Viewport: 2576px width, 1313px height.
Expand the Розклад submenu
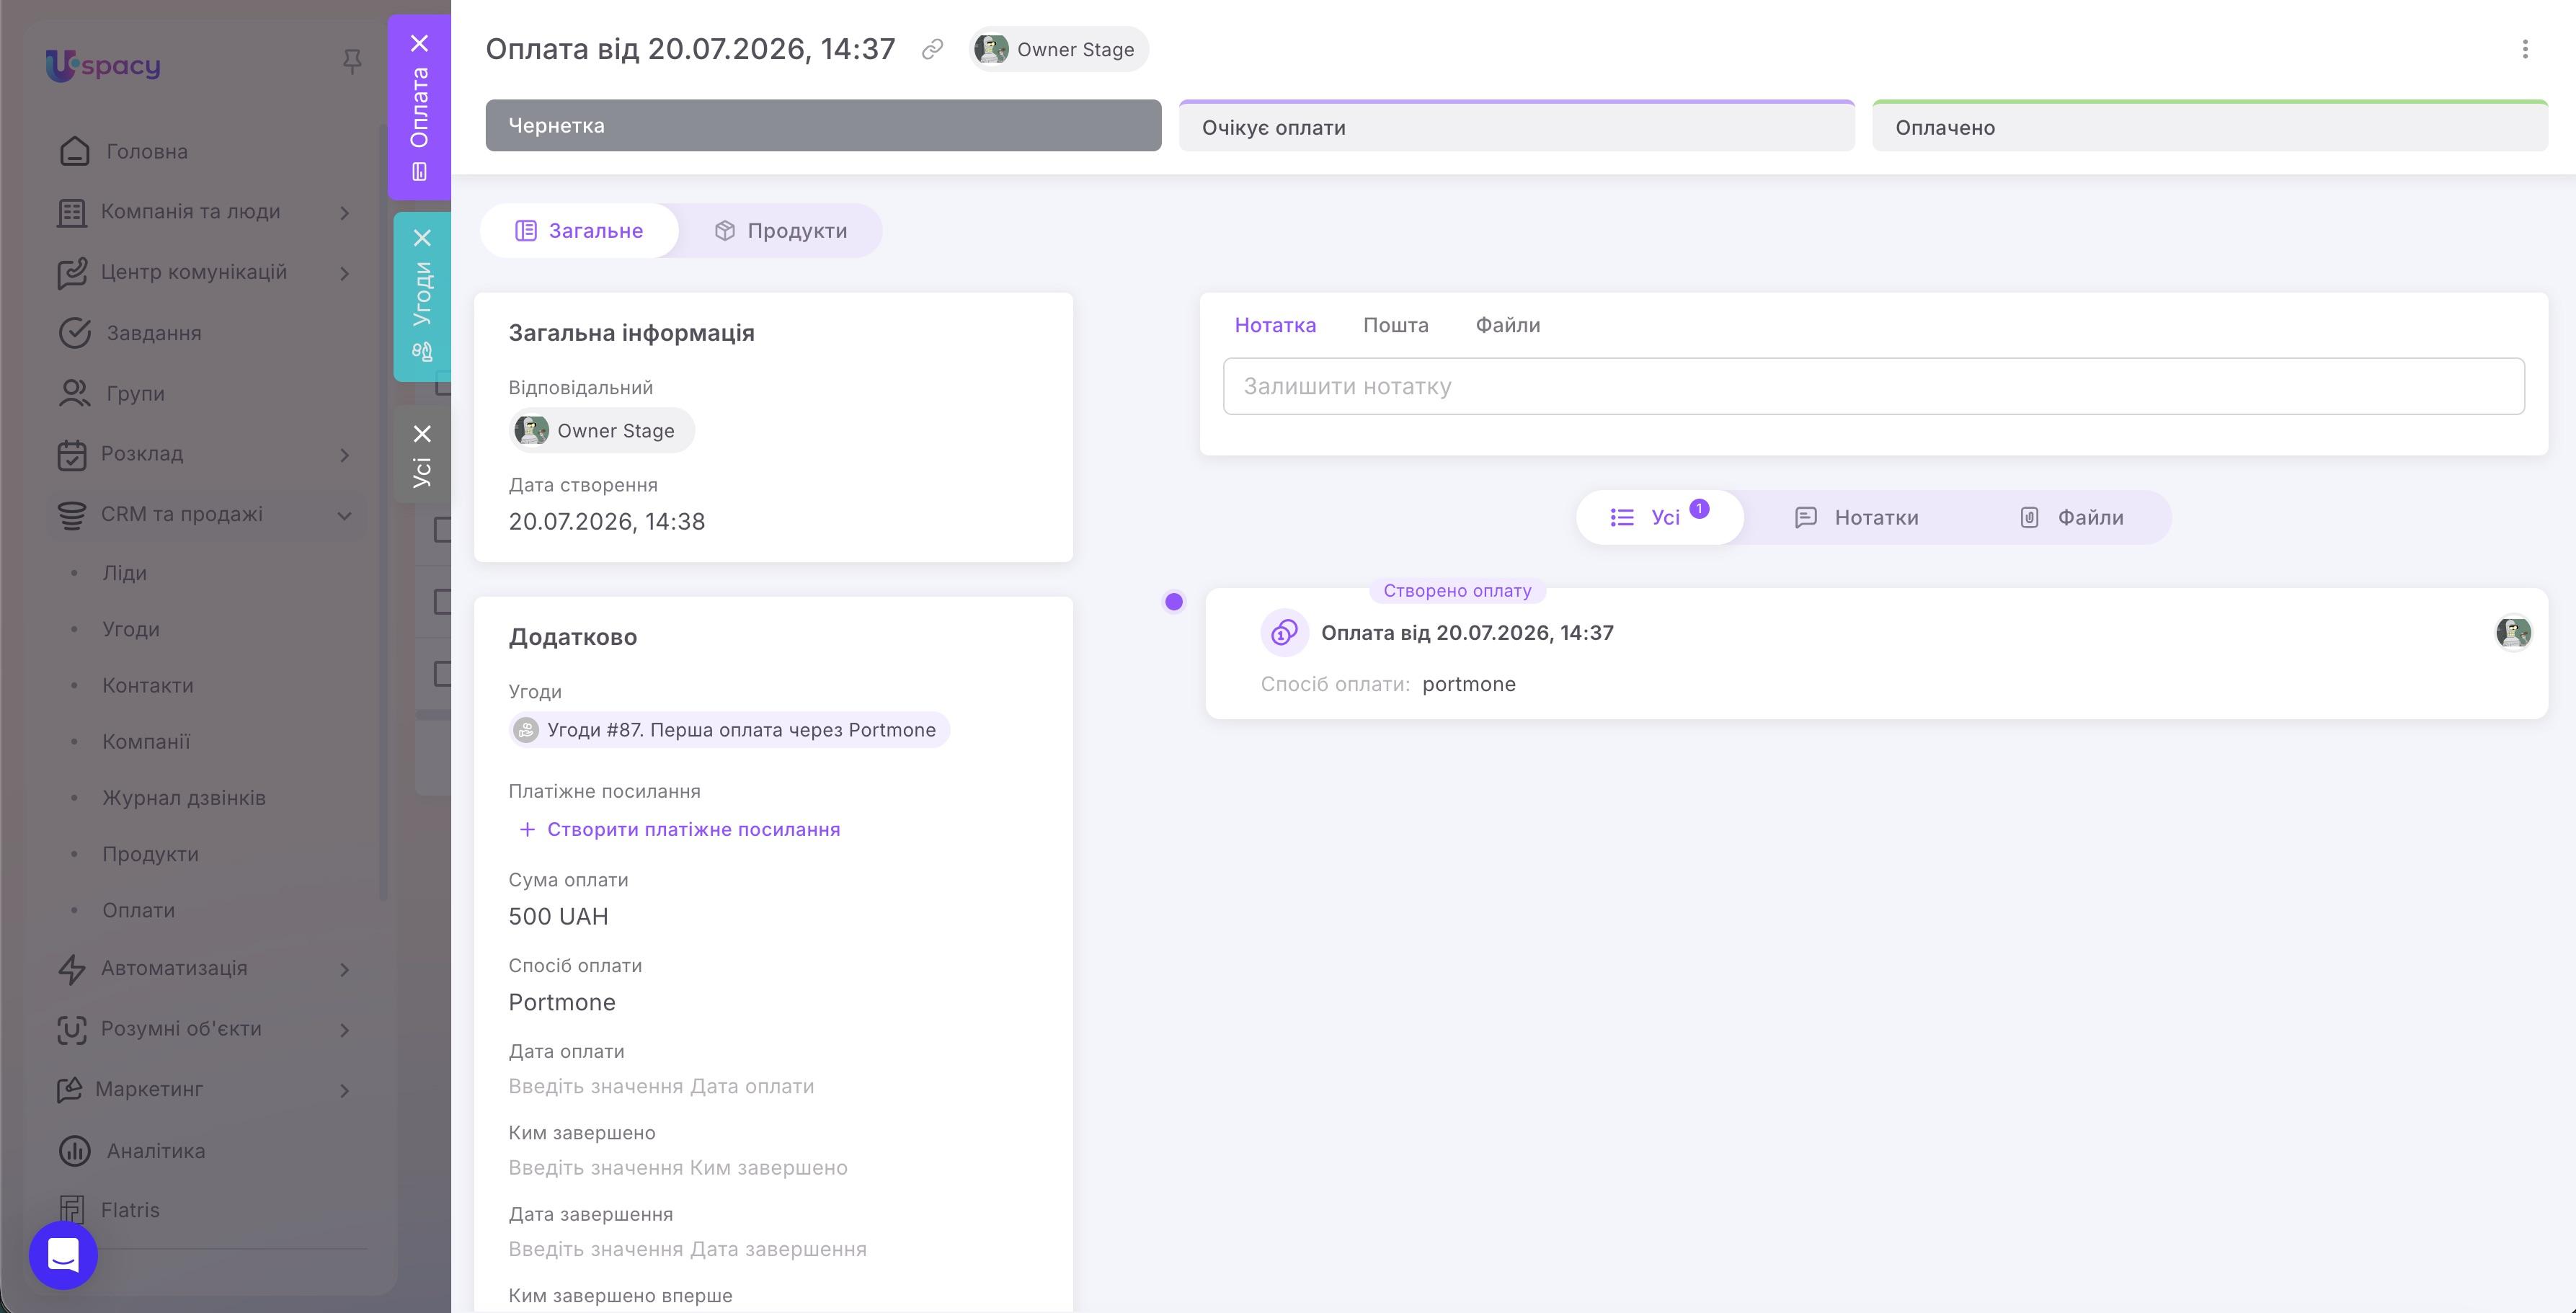click(x=344, y=455)
